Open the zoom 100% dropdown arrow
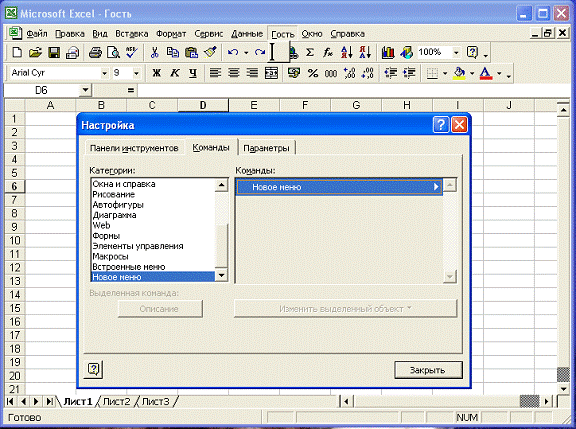 [x=456, y=53]
